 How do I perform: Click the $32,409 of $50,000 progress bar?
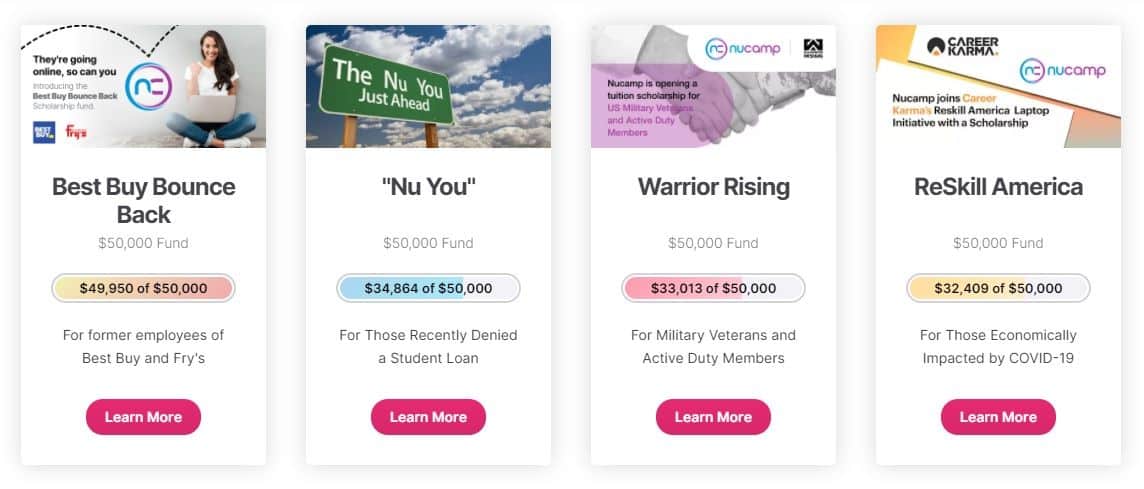998,288
